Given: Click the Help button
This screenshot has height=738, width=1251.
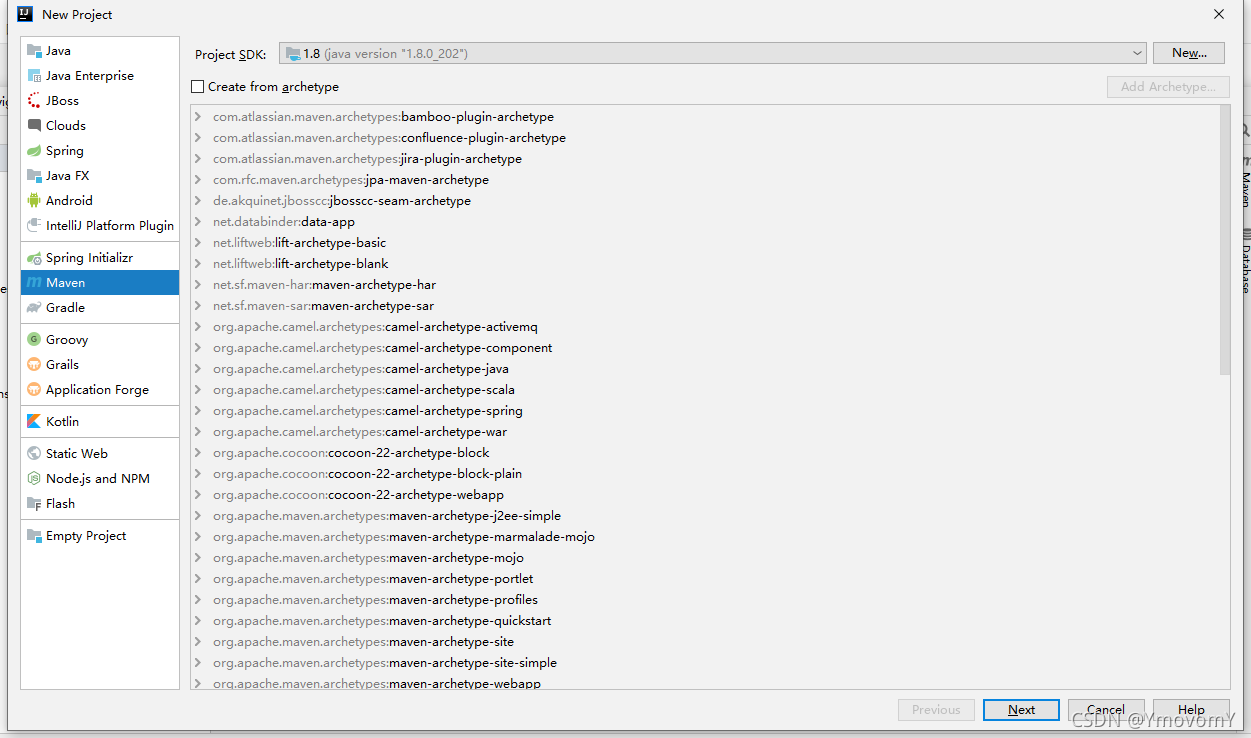Looking at the screenshot, I should (1191, 710).
